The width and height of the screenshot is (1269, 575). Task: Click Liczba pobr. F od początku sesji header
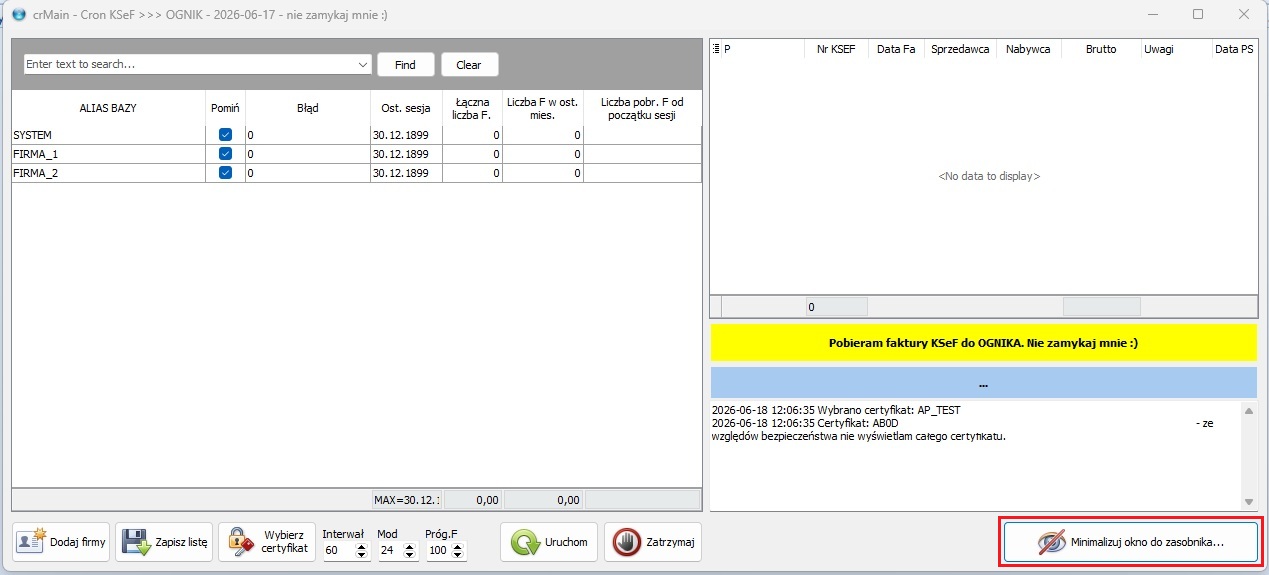coord(642,108)
